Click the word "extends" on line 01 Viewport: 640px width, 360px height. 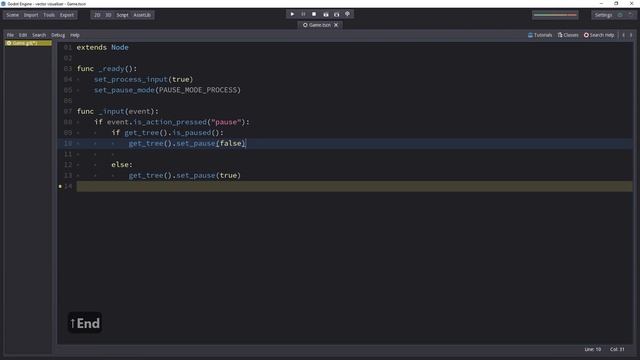click(91, 47)
